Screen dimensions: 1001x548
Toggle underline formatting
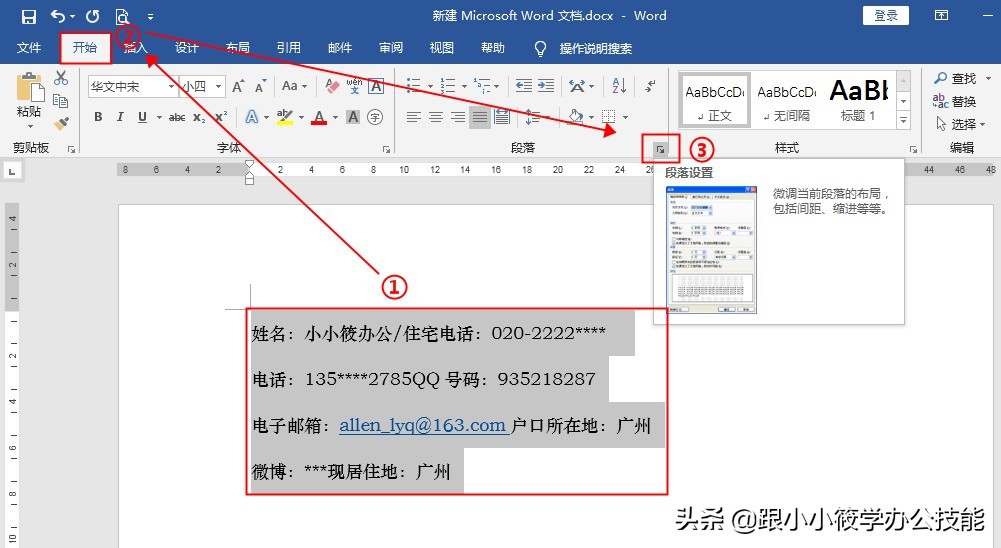(142, 117)
